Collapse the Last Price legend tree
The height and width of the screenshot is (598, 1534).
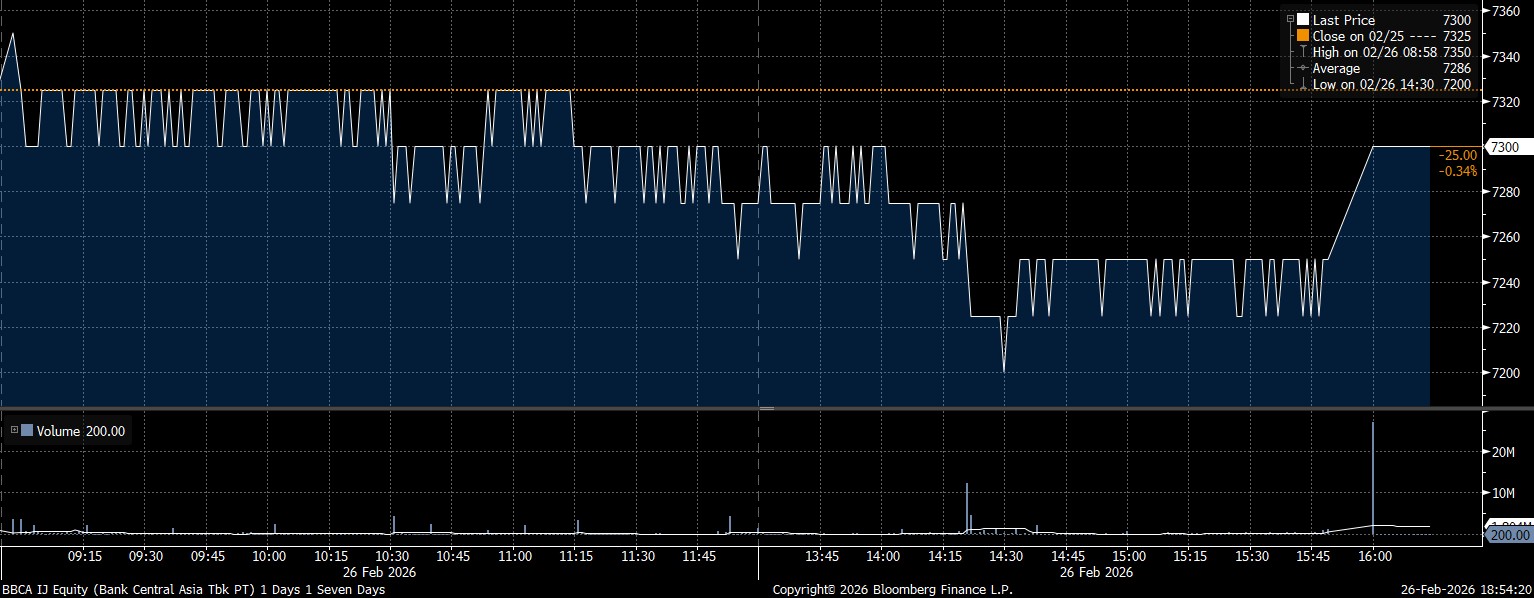(x=1289, y=20)
